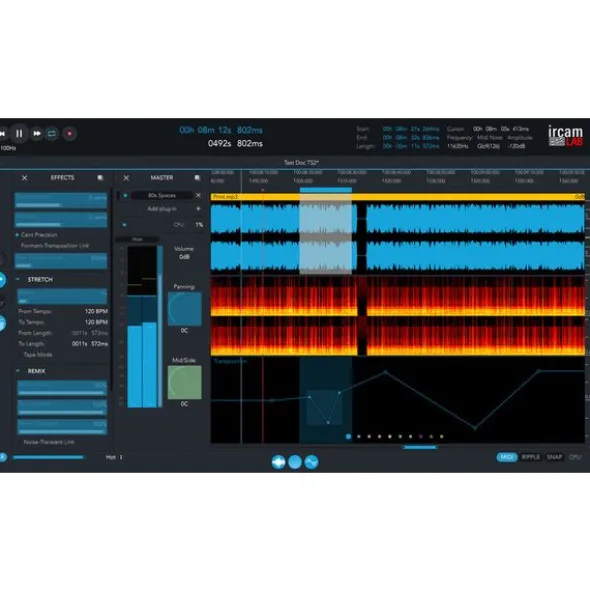Click the highlighted selection in the top waveform
Viewport: 590px width, 591px height.
(326, 218)
